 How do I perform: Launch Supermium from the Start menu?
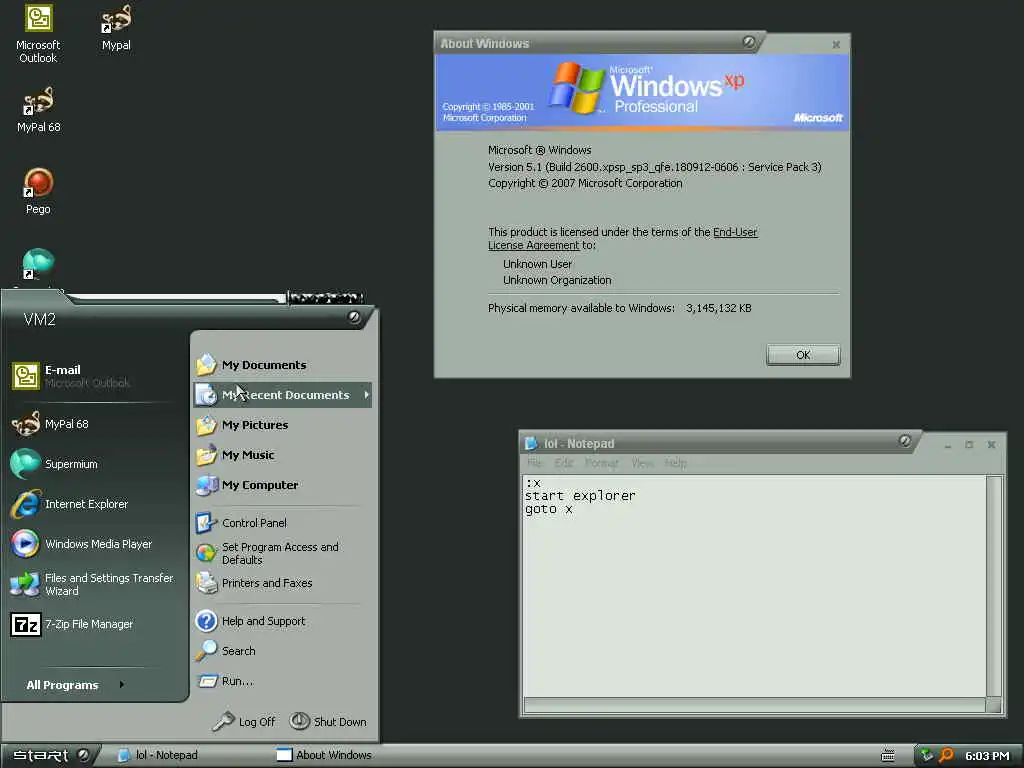point(55,464)
